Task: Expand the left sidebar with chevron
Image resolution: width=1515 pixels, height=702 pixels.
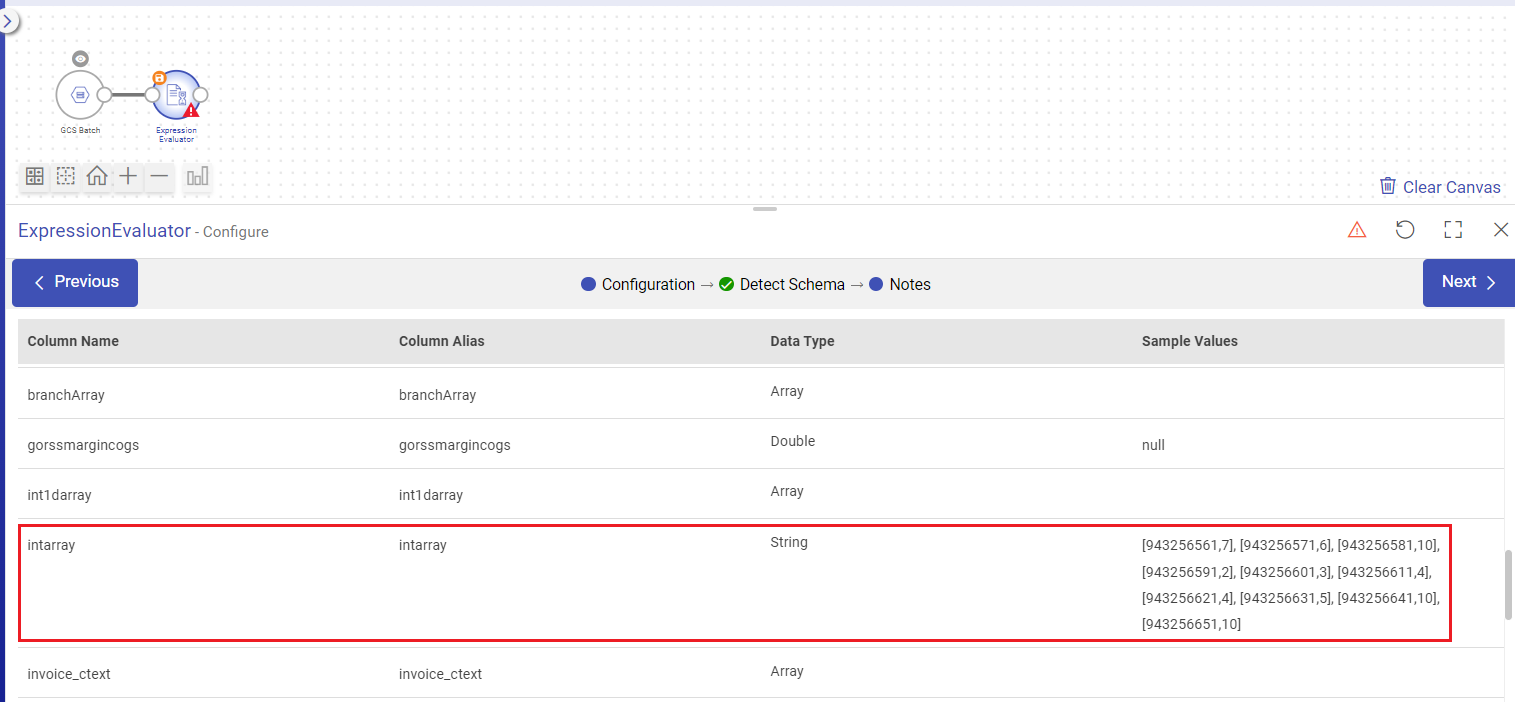Action: pos(8,19)
